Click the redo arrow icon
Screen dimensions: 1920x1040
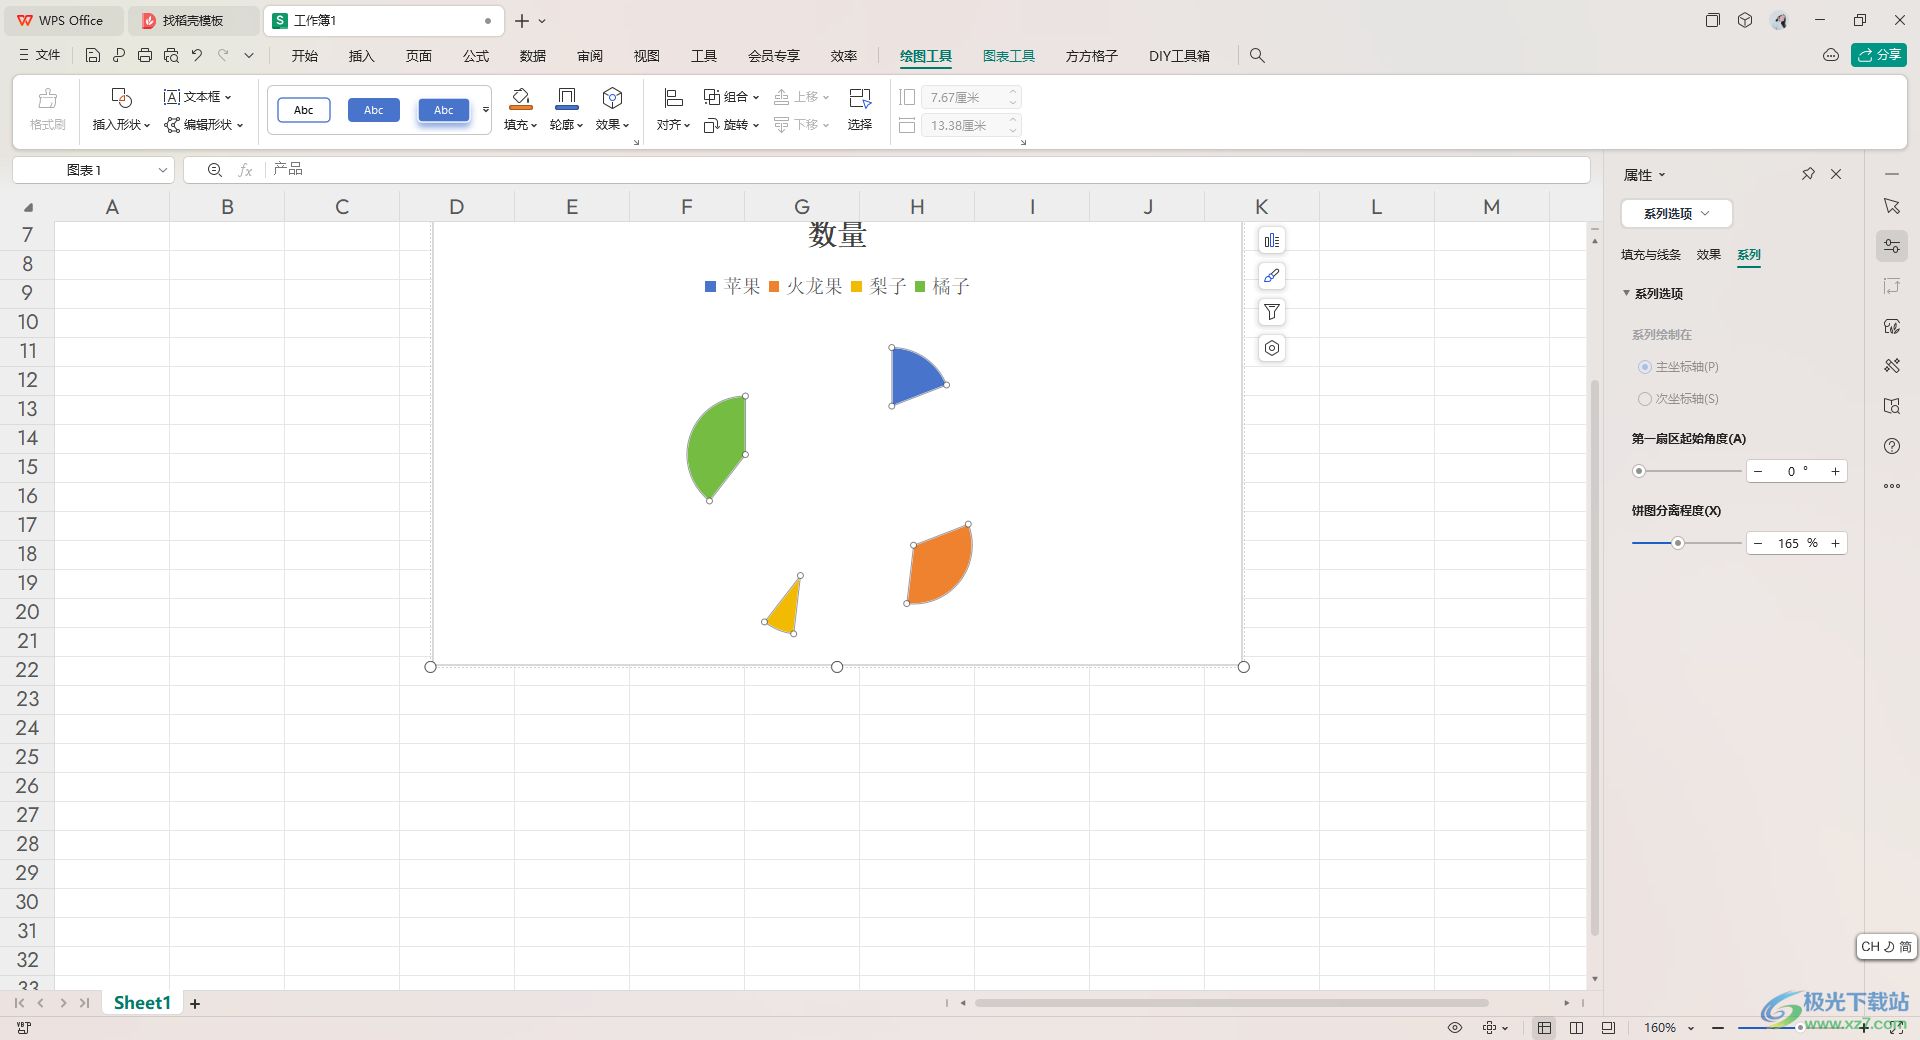[223, 56]
